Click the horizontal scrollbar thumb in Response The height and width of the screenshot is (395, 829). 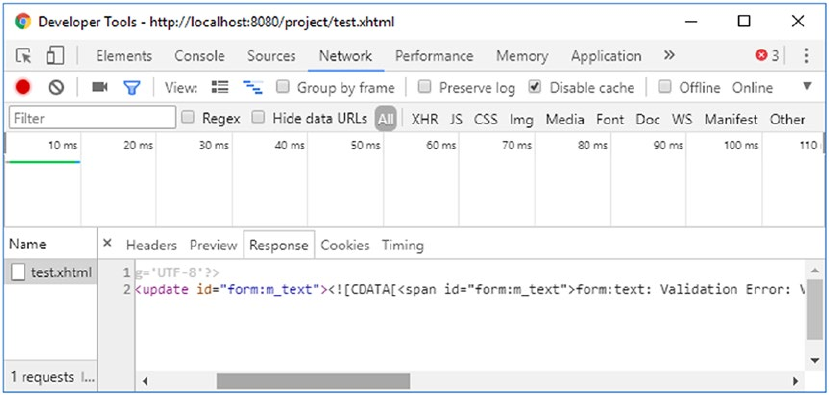click(x=314, y=381)
